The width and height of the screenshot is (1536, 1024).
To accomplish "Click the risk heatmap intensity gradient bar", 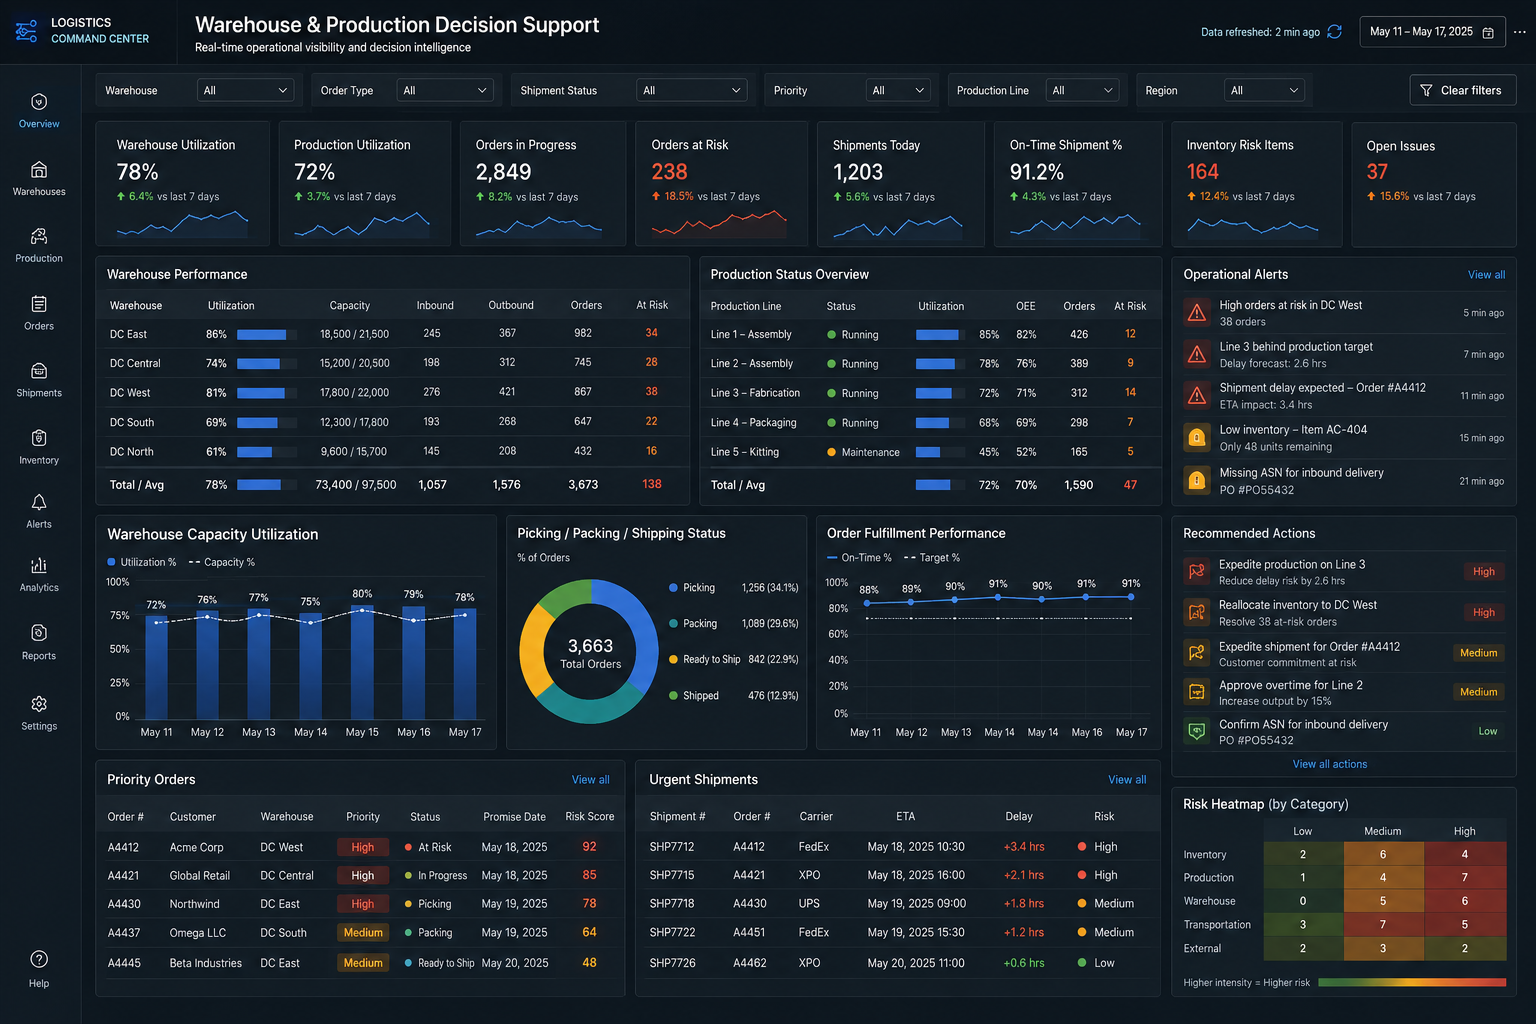I will (x=1412, y=983).
